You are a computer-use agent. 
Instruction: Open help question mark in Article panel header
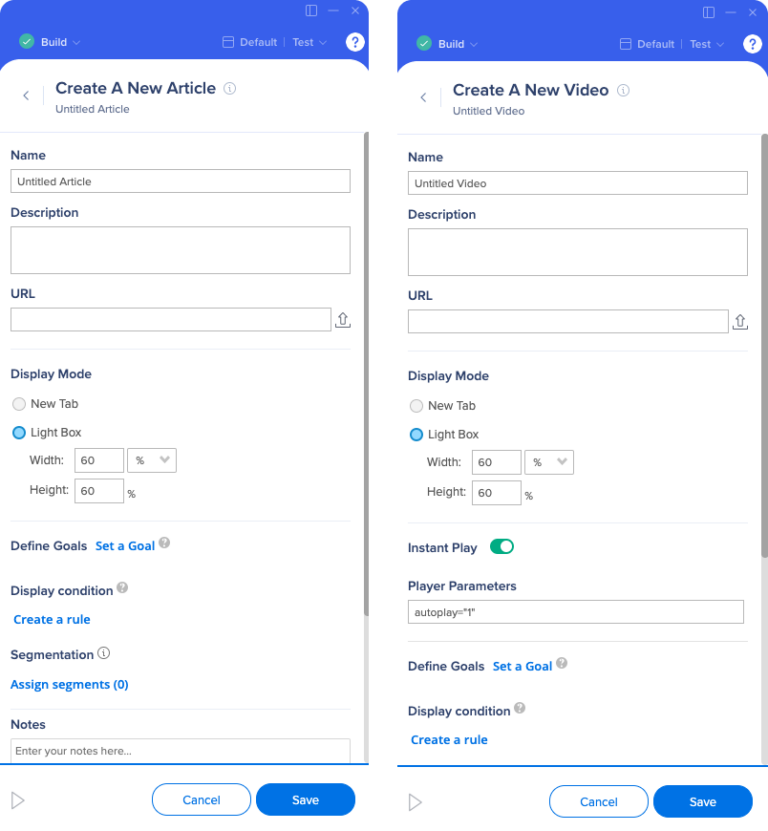355,42
